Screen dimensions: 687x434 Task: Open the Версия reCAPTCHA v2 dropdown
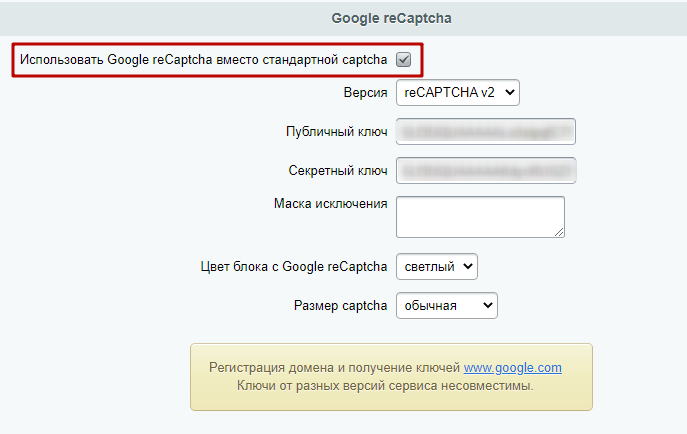tap(458, 92)
